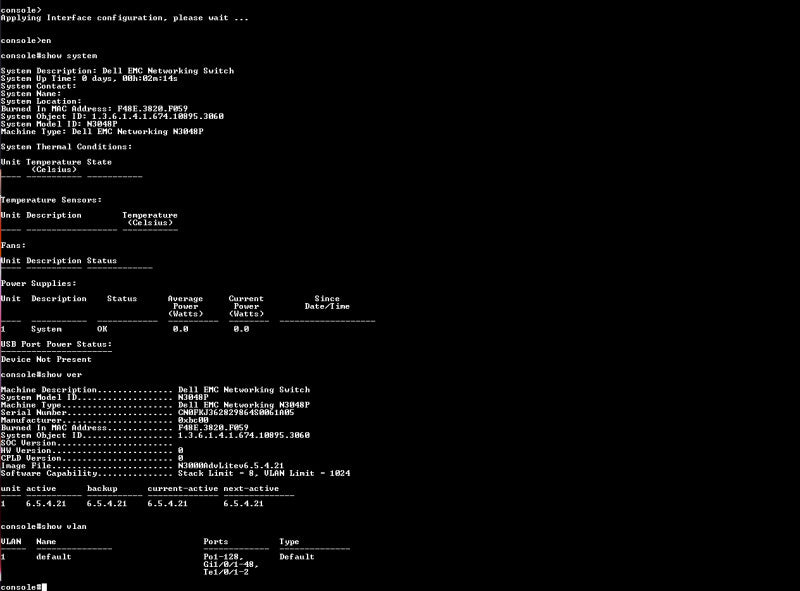Click 'Device Not Present' USB status text
This screenshot has width=800, height=591.
coord(46,359)
